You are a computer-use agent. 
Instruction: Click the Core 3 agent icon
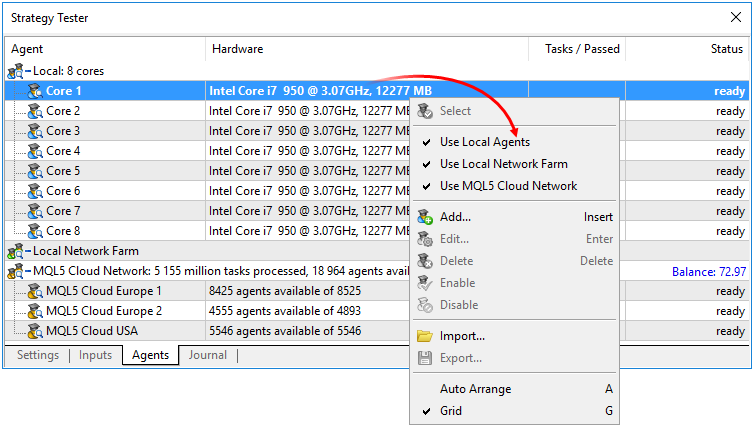click(35, 131)
